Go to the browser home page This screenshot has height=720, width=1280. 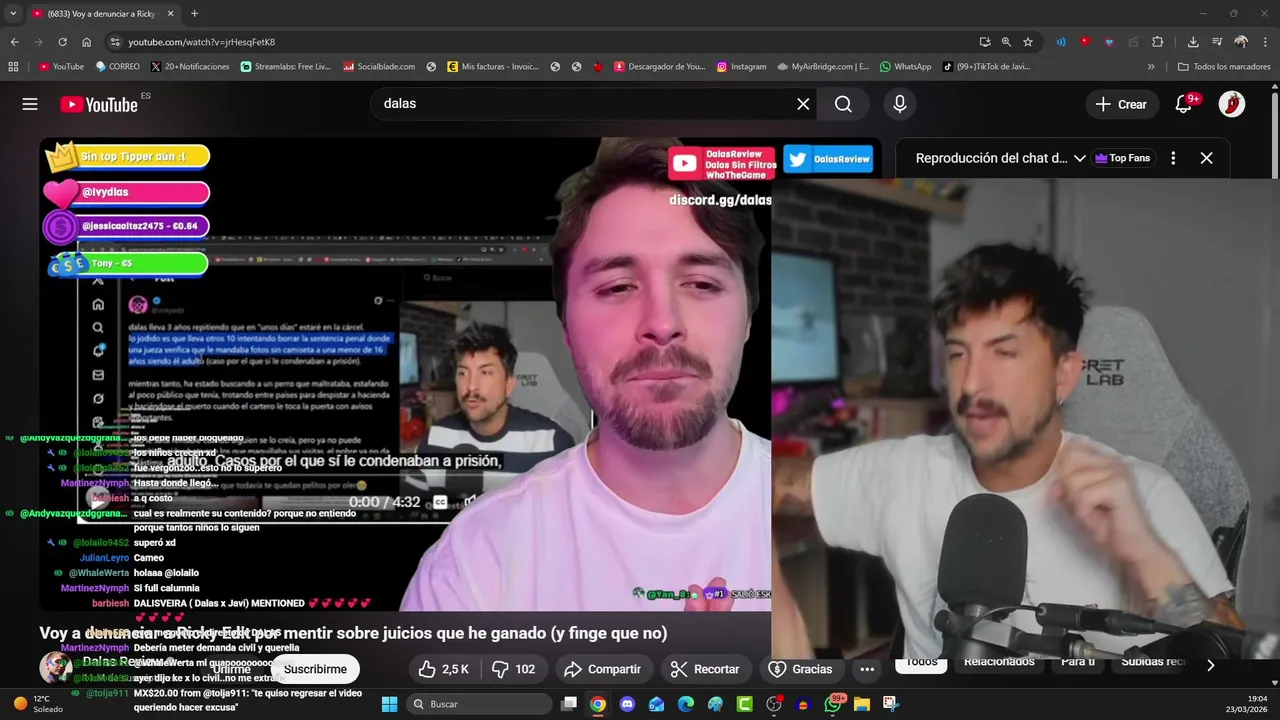pos(87,42)
